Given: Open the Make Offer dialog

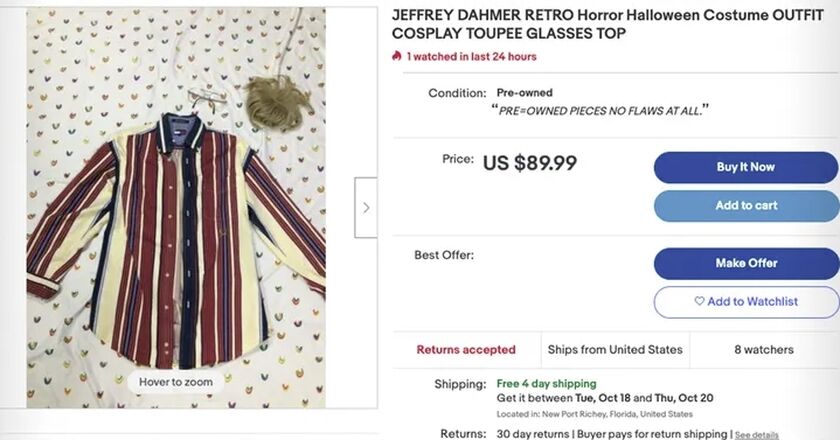Looking at the screenshot, I should (746, 263).
